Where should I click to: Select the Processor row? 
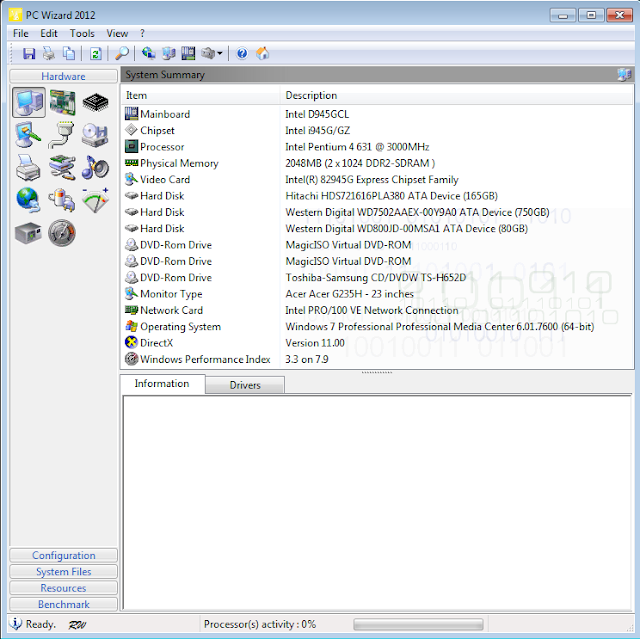tap(377, 147)
